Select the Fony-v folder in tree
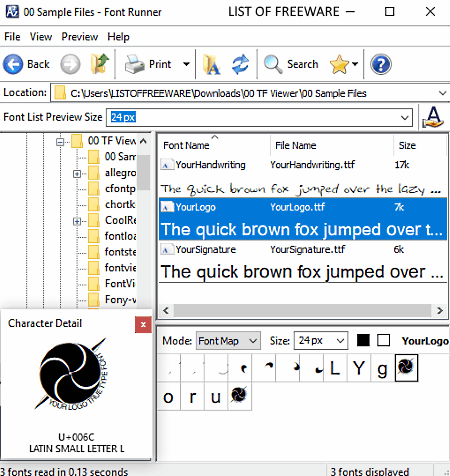Image resolution: width=450 pixels, height=476 pixels. click(x=113, y=300)
